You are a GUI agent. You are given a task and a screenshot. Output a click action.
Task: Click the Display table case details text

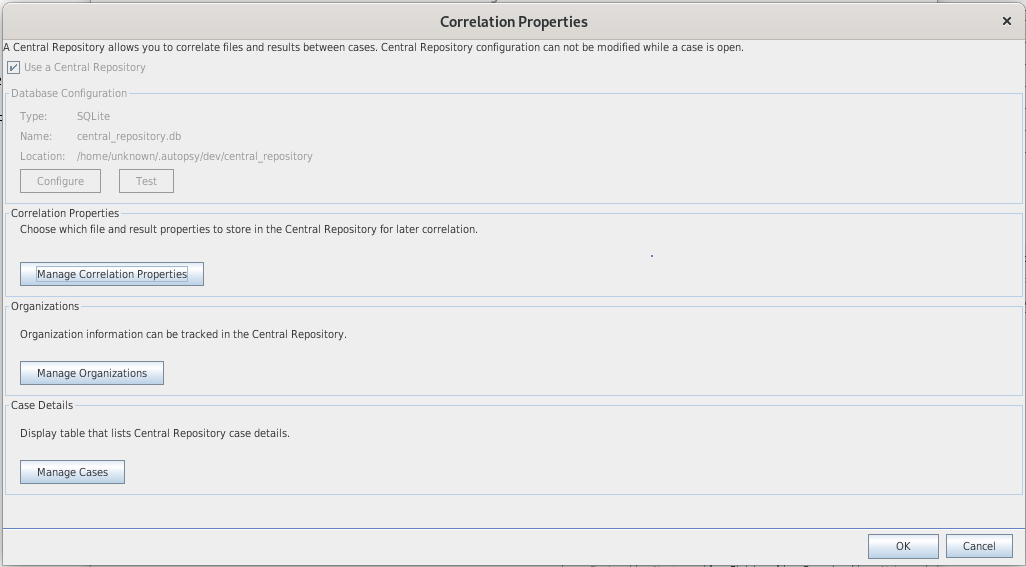click(155, 433)
